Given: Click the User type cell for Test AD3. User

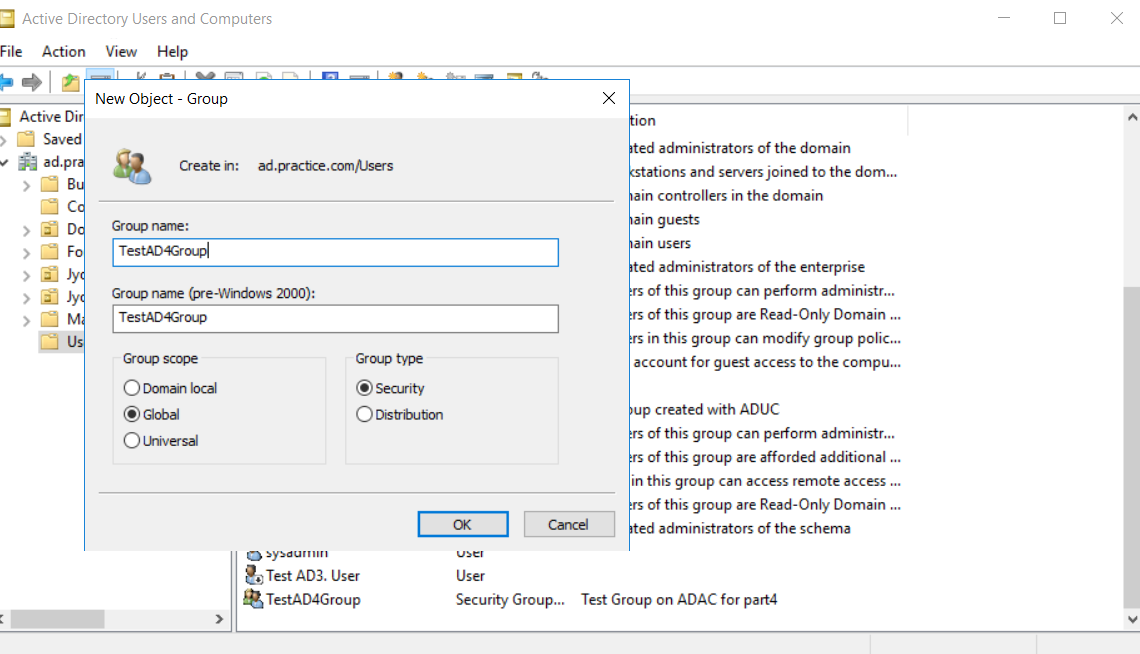Looking at the screenshot, I should click(470, 576).
